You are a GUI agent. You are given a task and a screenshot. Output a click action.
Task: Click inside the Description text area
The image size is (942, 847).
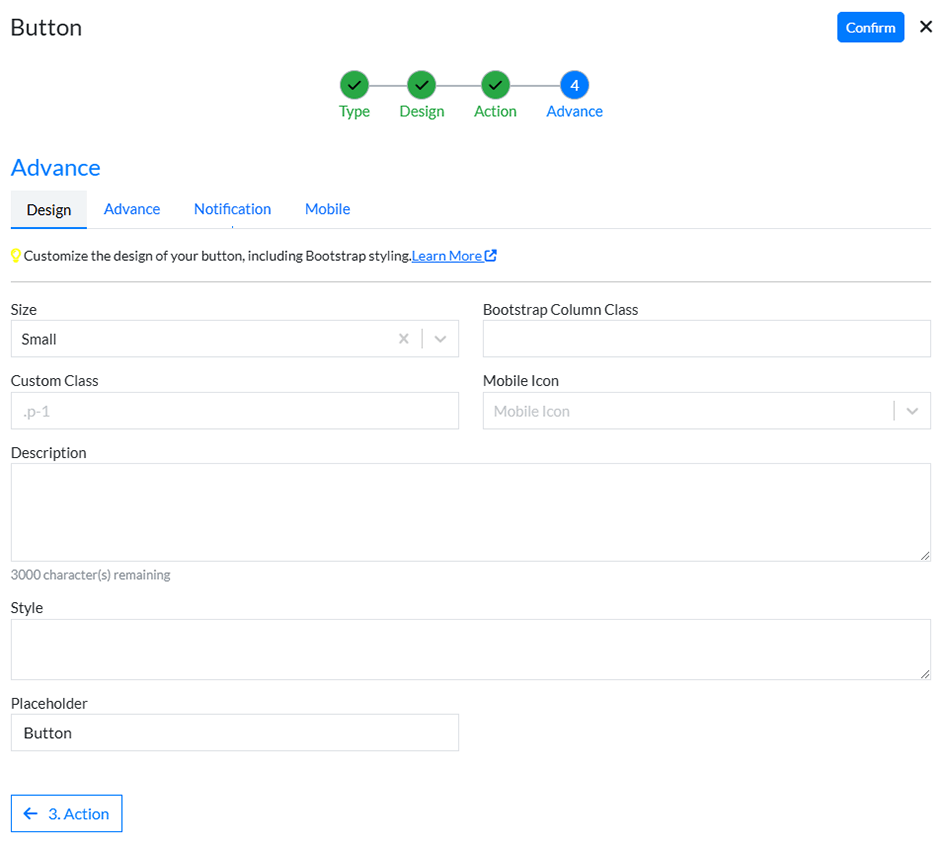click(470, 508)
